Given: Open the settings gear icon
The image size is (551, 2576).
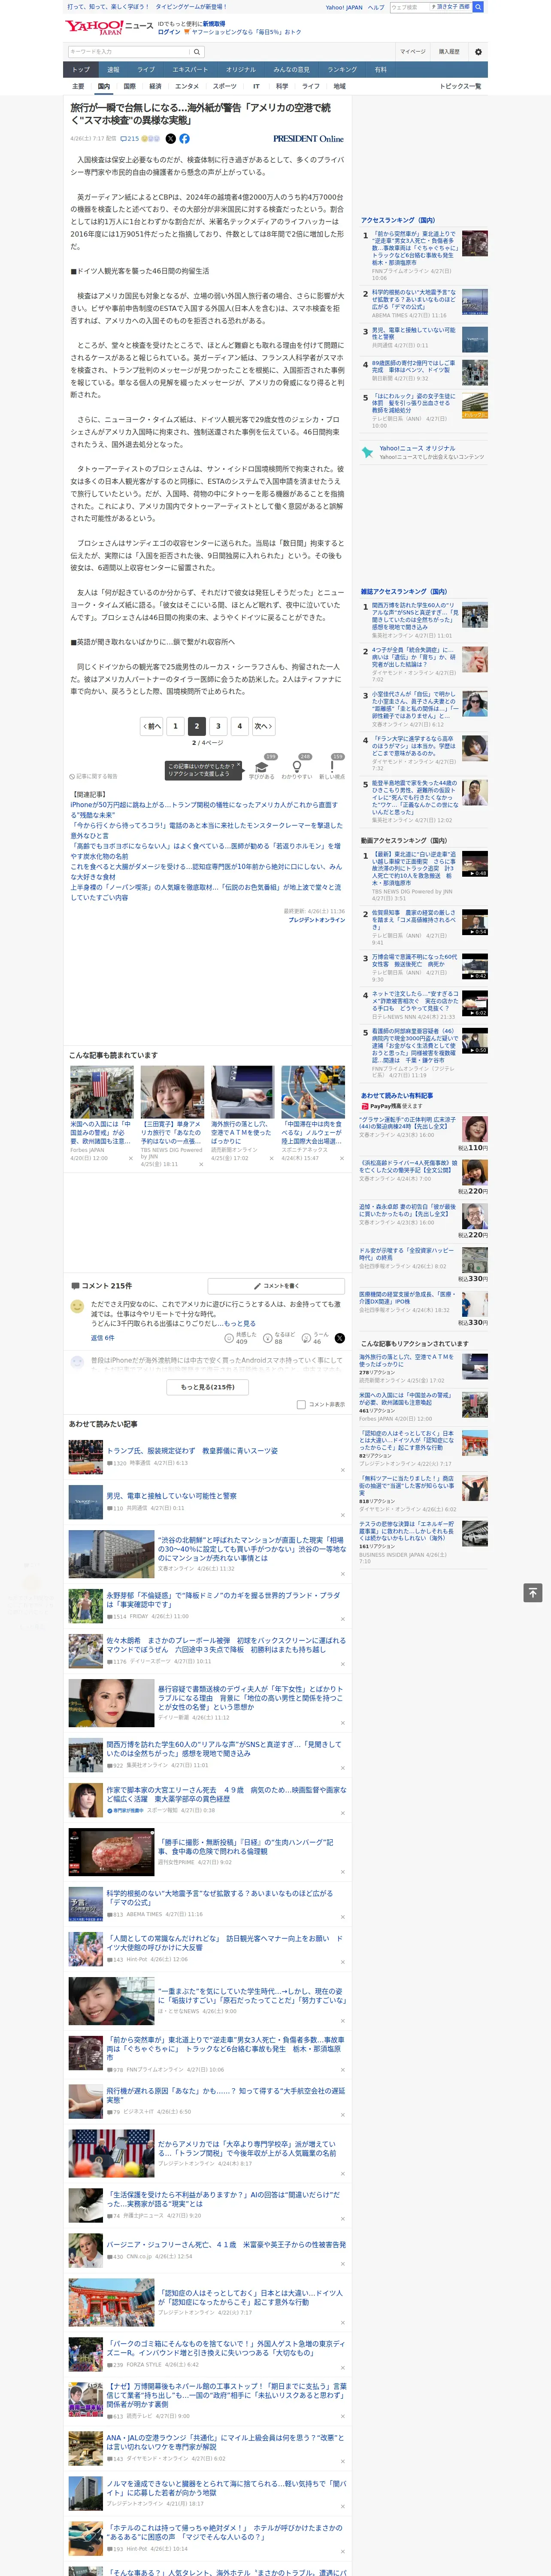Looking at the screenshot, I should point(478,52).
